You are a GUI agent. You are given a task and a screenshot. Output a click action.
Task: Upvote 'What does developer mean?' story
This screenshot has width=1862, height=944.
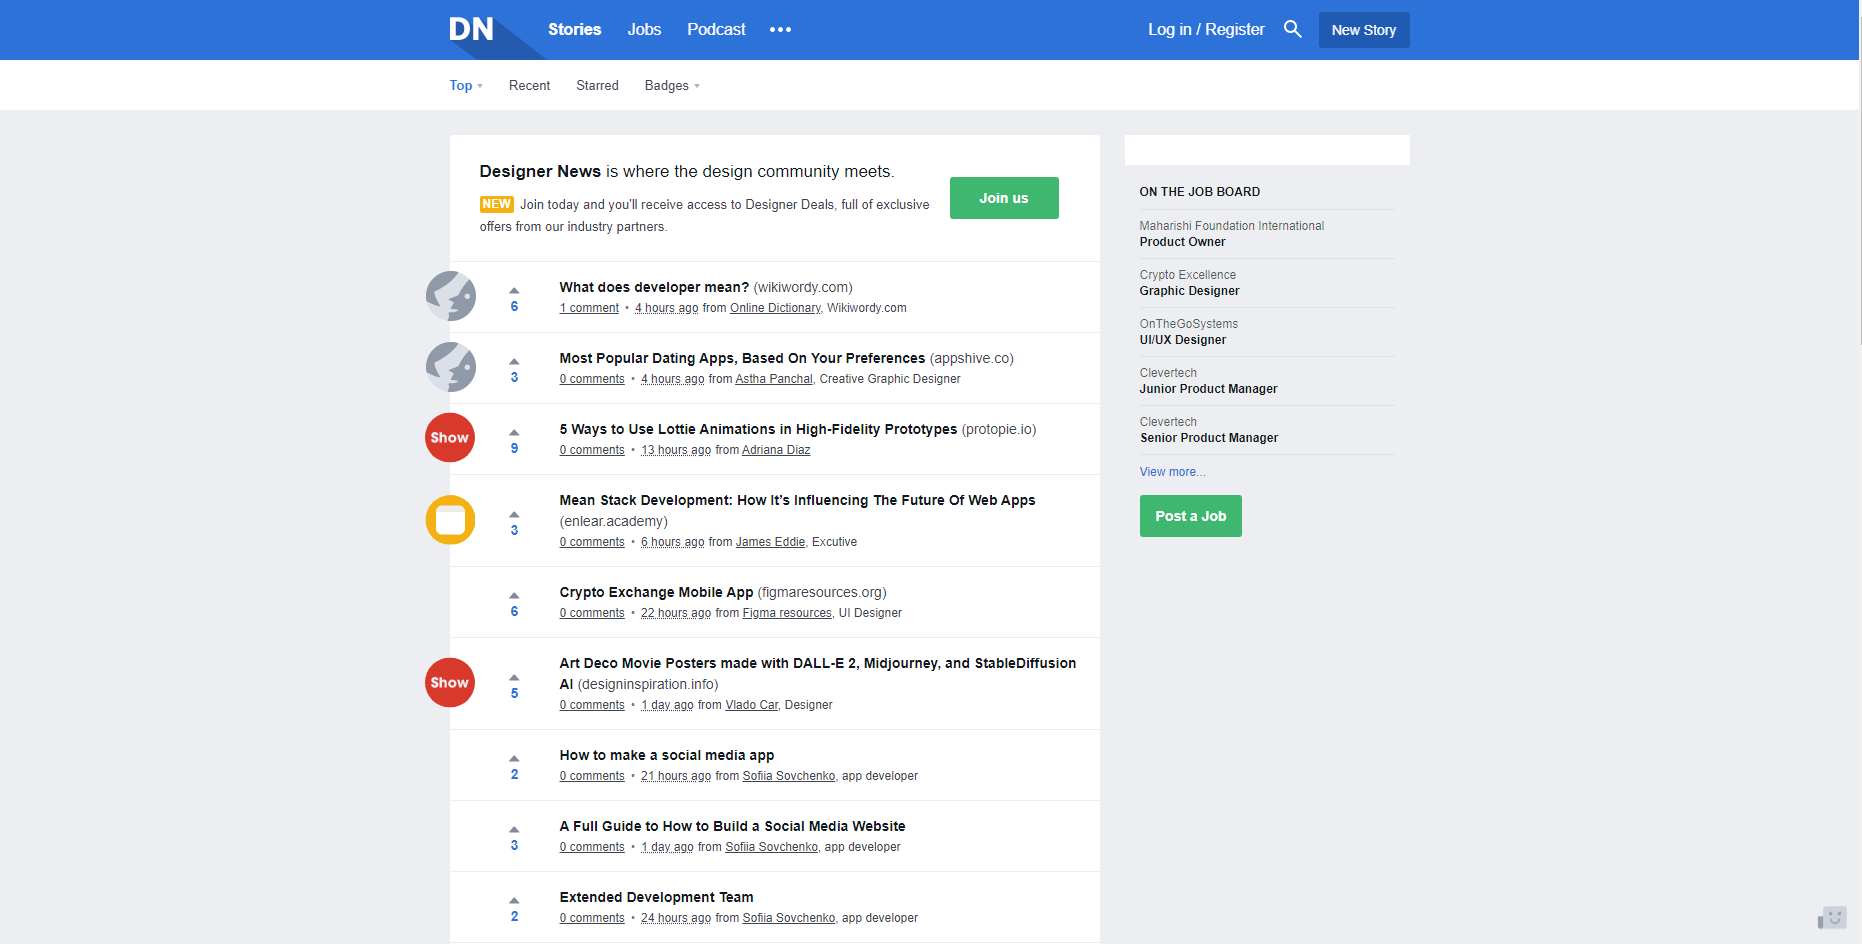click(514, 291)
